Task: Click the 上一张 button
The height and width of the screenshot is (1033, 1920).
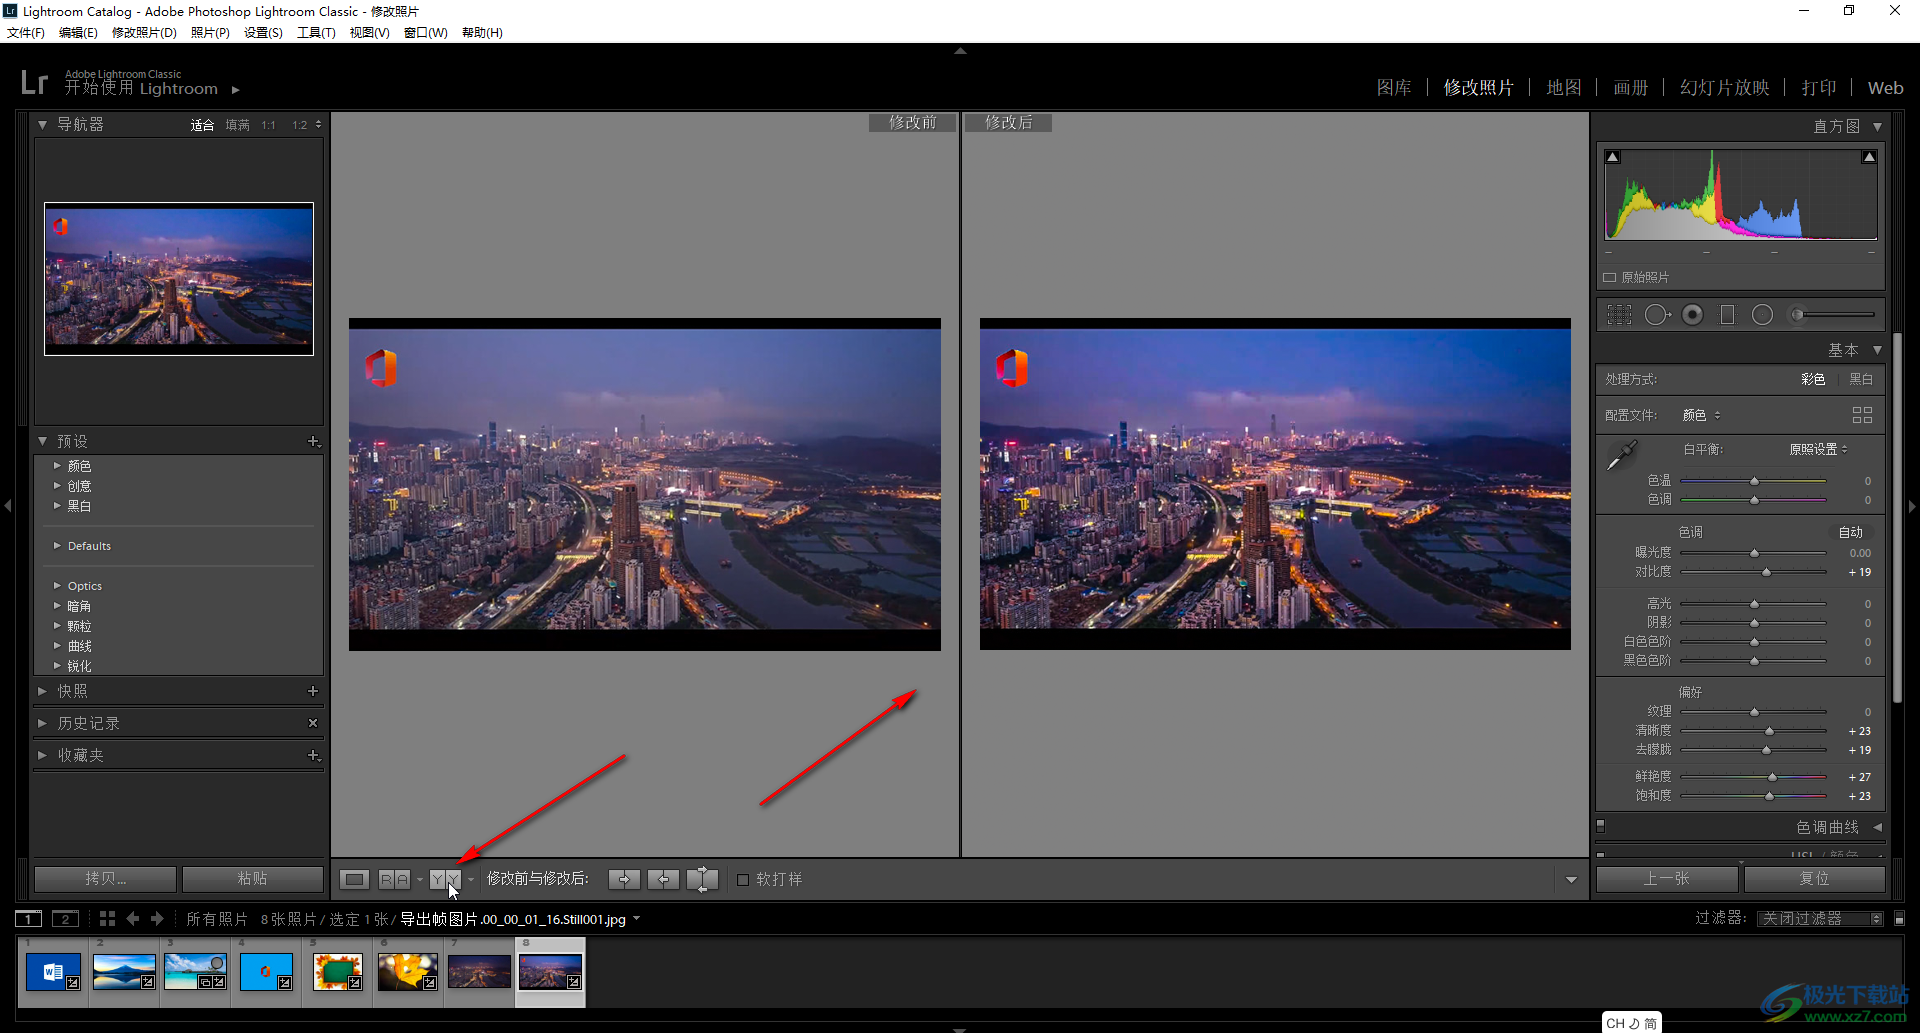Action: 1667,879
